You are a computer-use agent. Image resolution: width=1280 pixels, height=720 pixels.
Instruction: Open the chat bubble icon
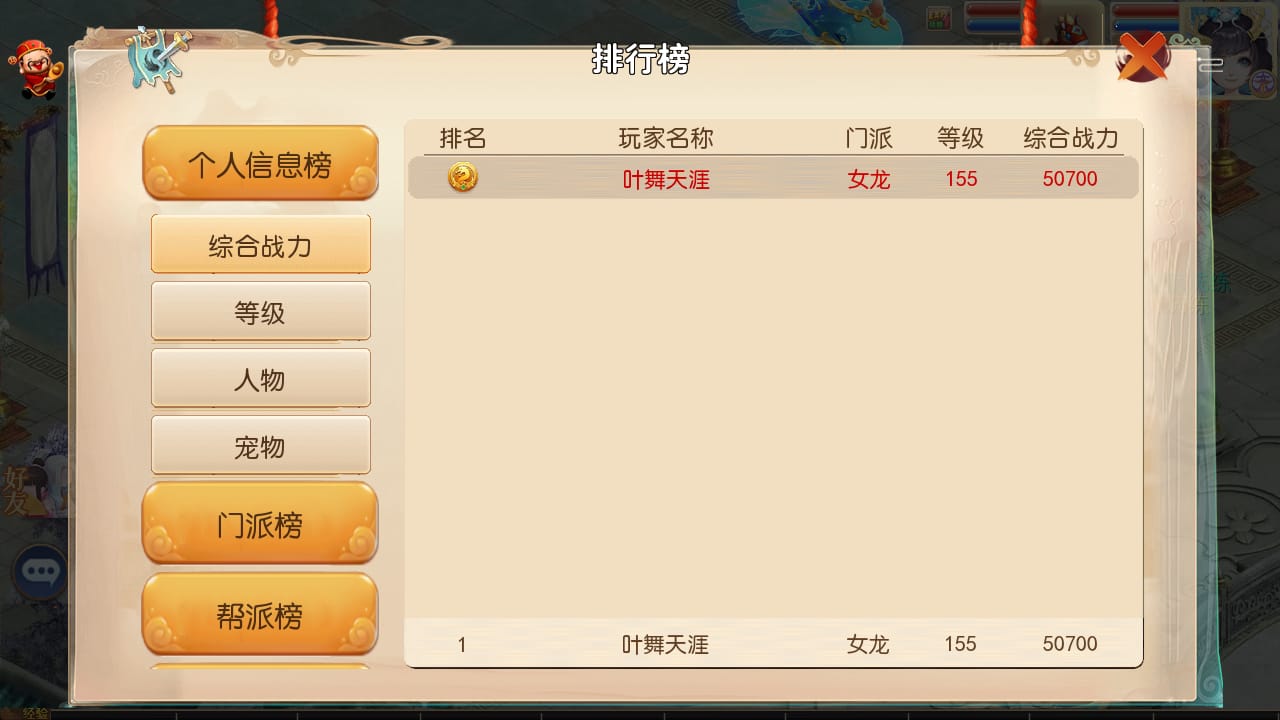pyautogui.click(x=40, y=571)
